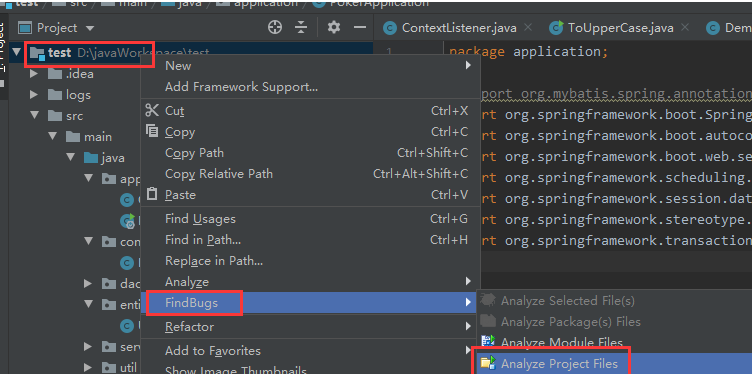Click the ContextListener.java class icon
The image size is (753, 374).
tap(390, 28)
